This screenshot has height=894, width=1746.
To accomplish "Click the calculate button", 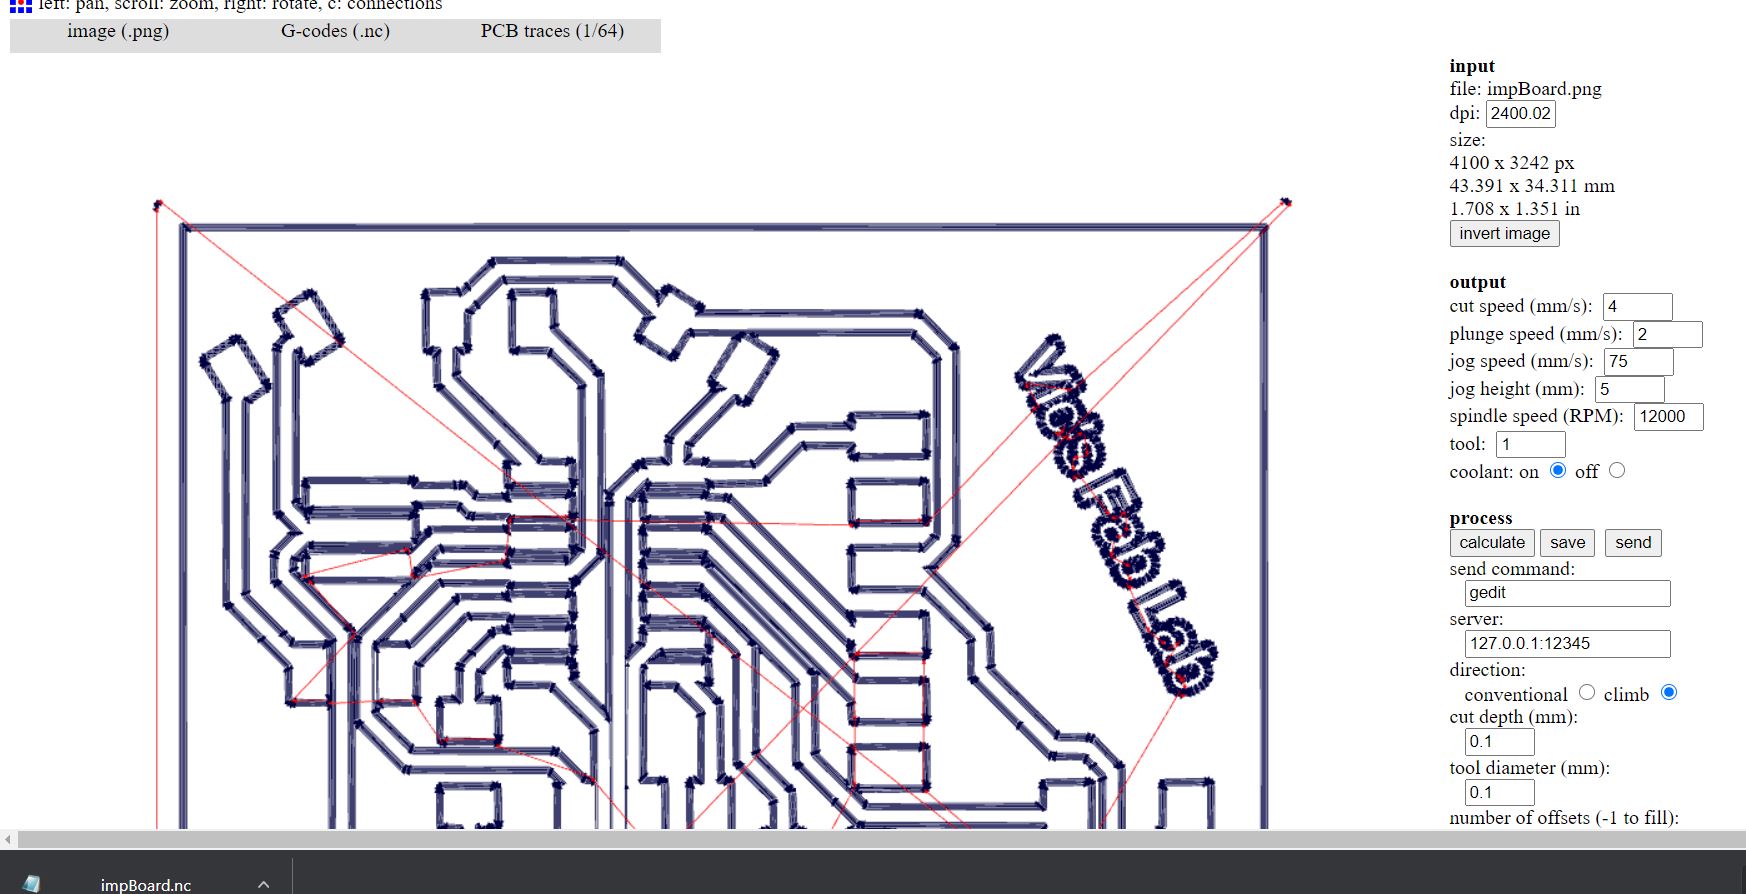I will (x=1492, y=543).
